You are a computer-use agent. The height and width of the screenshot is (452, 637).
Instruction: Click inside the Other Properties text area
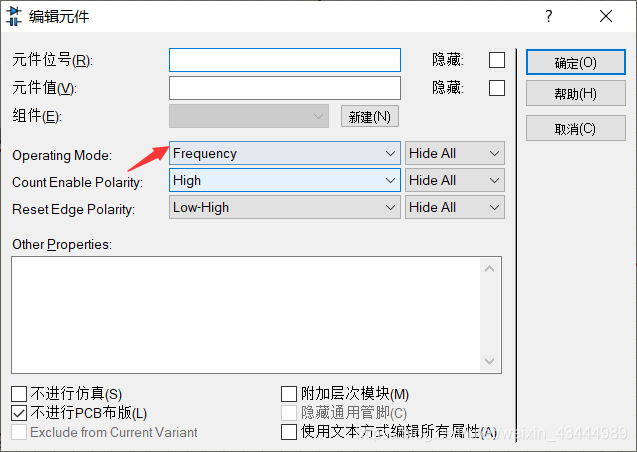pos(246,315)
